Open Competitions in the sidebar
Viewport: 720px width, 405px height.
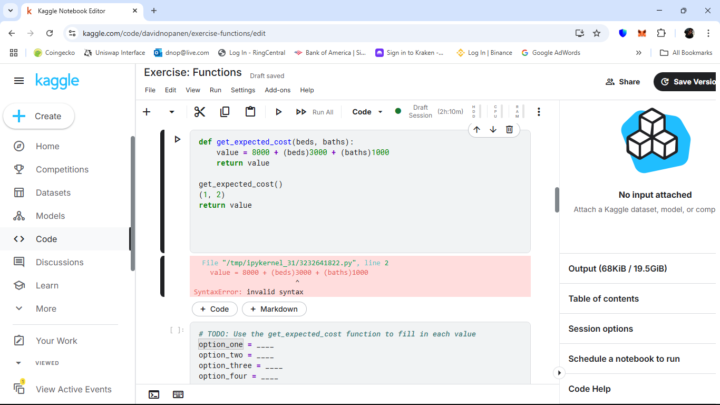pyautogui.click(x=62, y=169)
